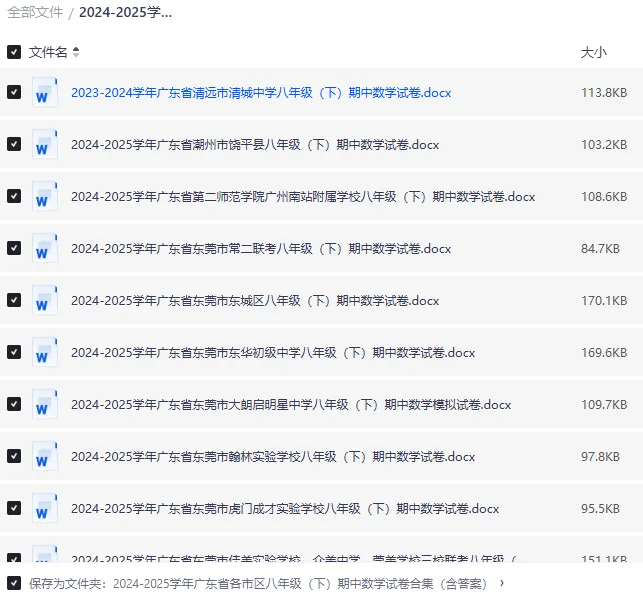Image resolution: width=643 pixels, height=596 pixels.
Task: Click Word icon of 东莞市东城区 file
Action: click(45, 300)
